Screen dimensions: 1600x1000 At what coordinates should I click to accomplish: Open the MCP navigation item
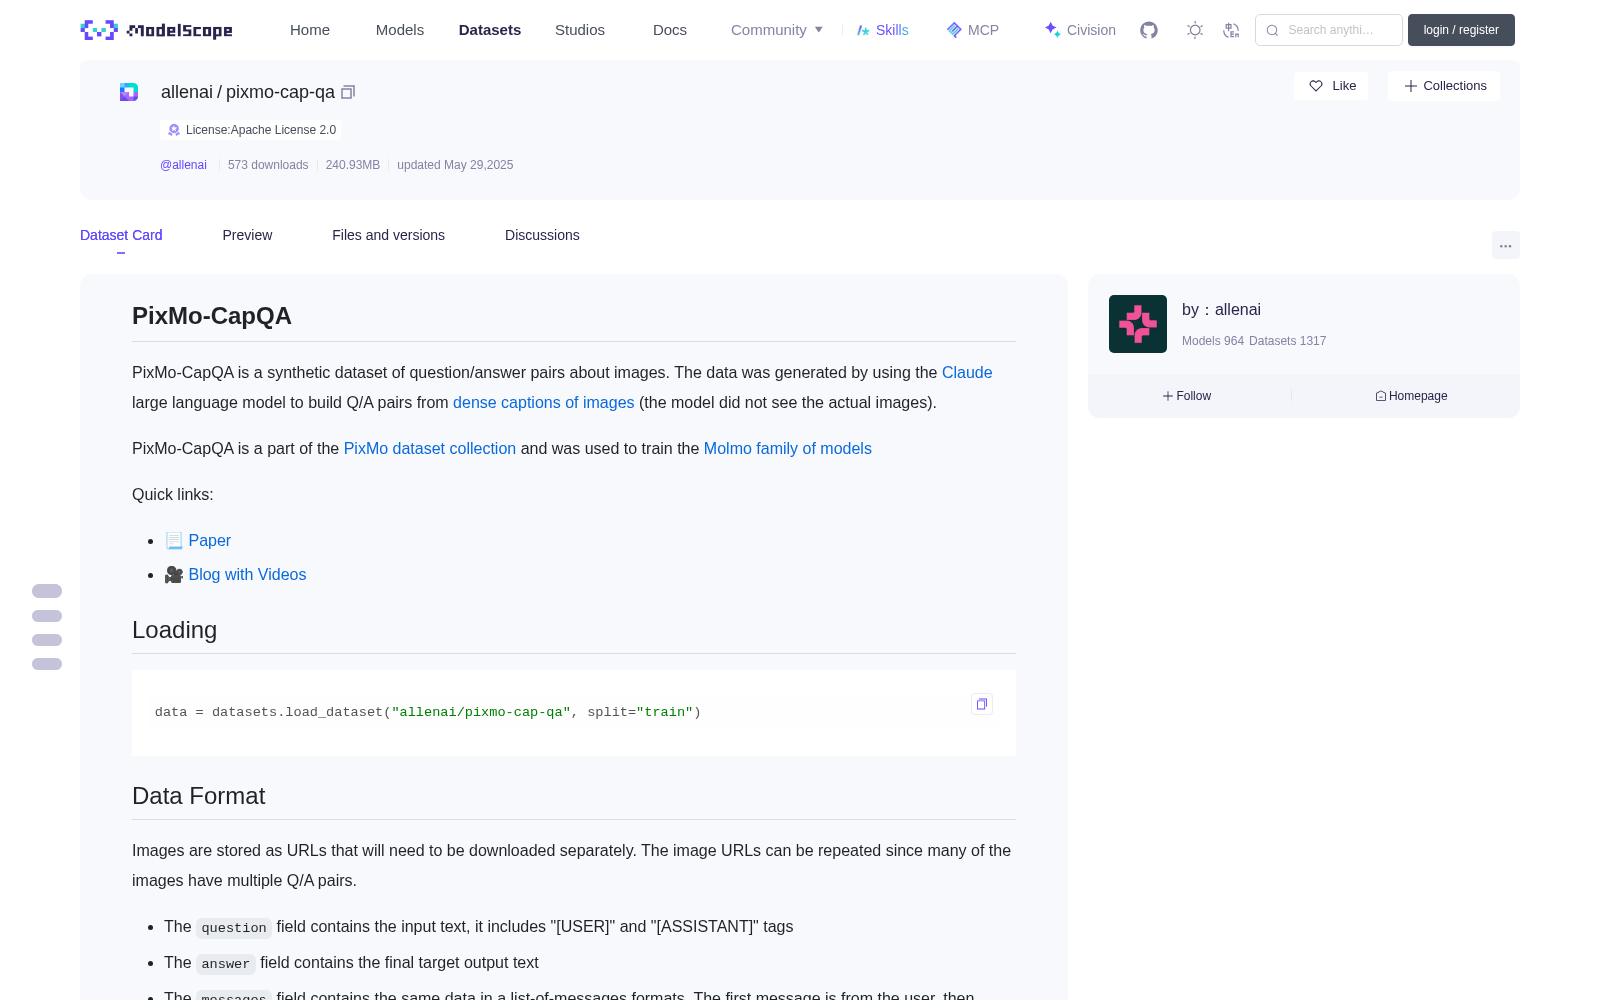click(972, 30)
